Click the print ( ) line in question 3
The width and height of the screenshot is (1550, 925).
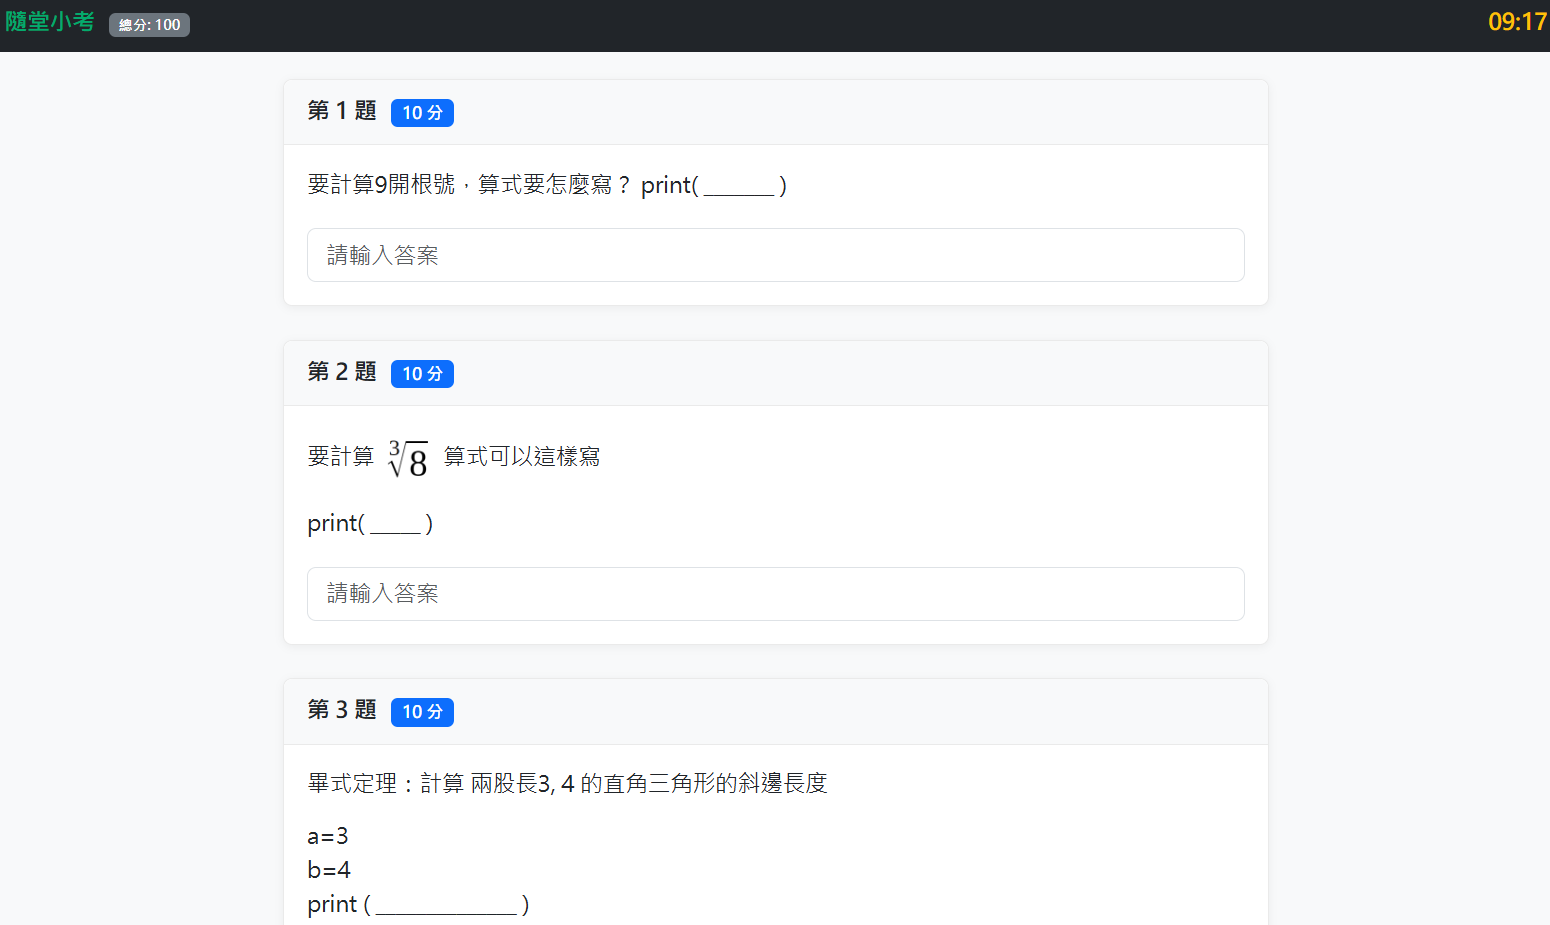[x=418, y=905]
